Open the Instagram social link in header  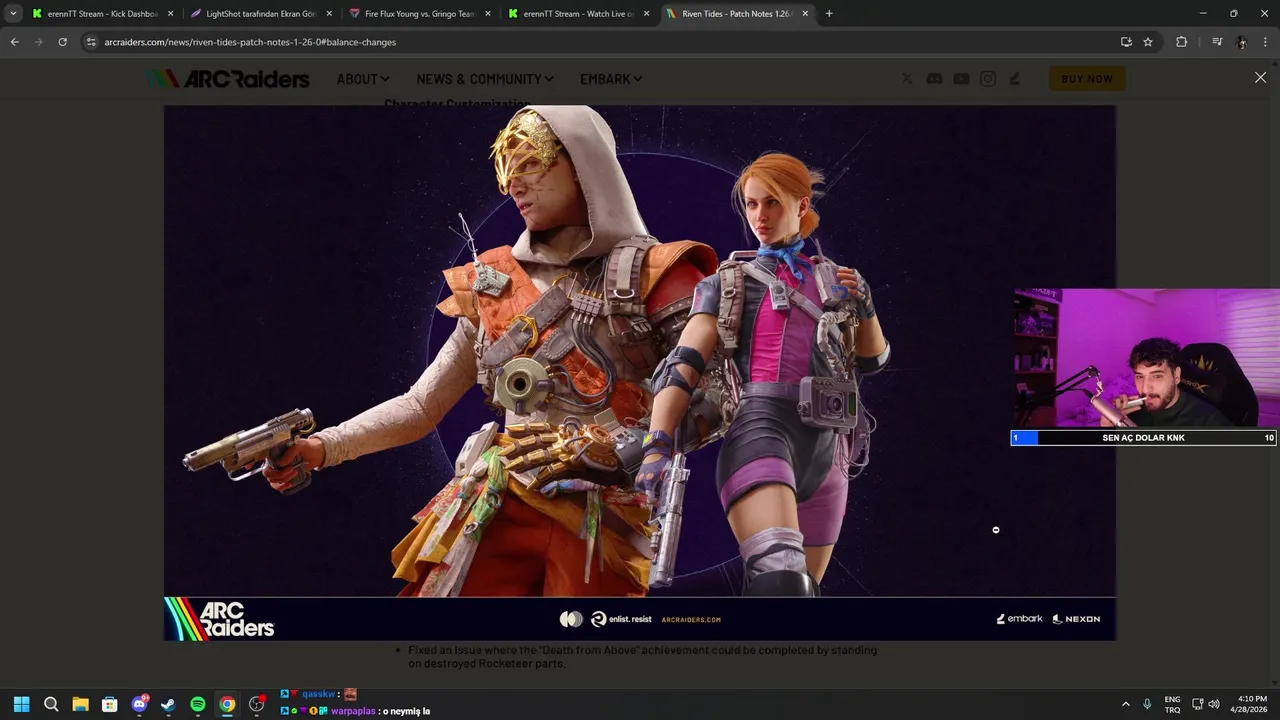click(x=988, y=79)
